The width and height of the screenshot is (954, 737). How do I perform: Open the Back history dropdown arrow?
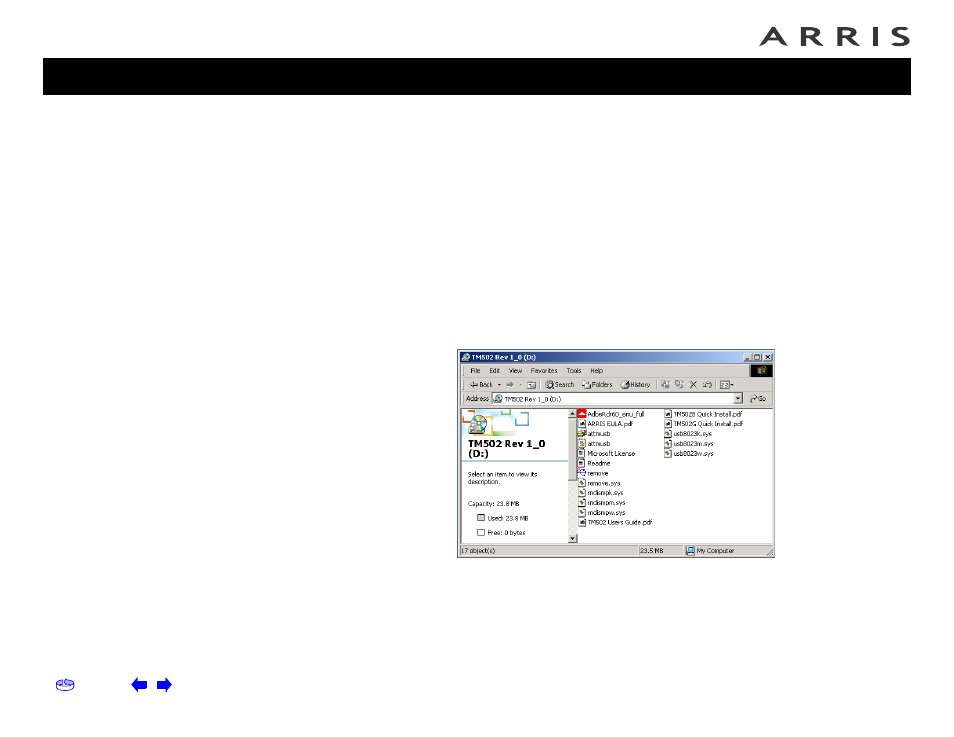tap(500, 385)
